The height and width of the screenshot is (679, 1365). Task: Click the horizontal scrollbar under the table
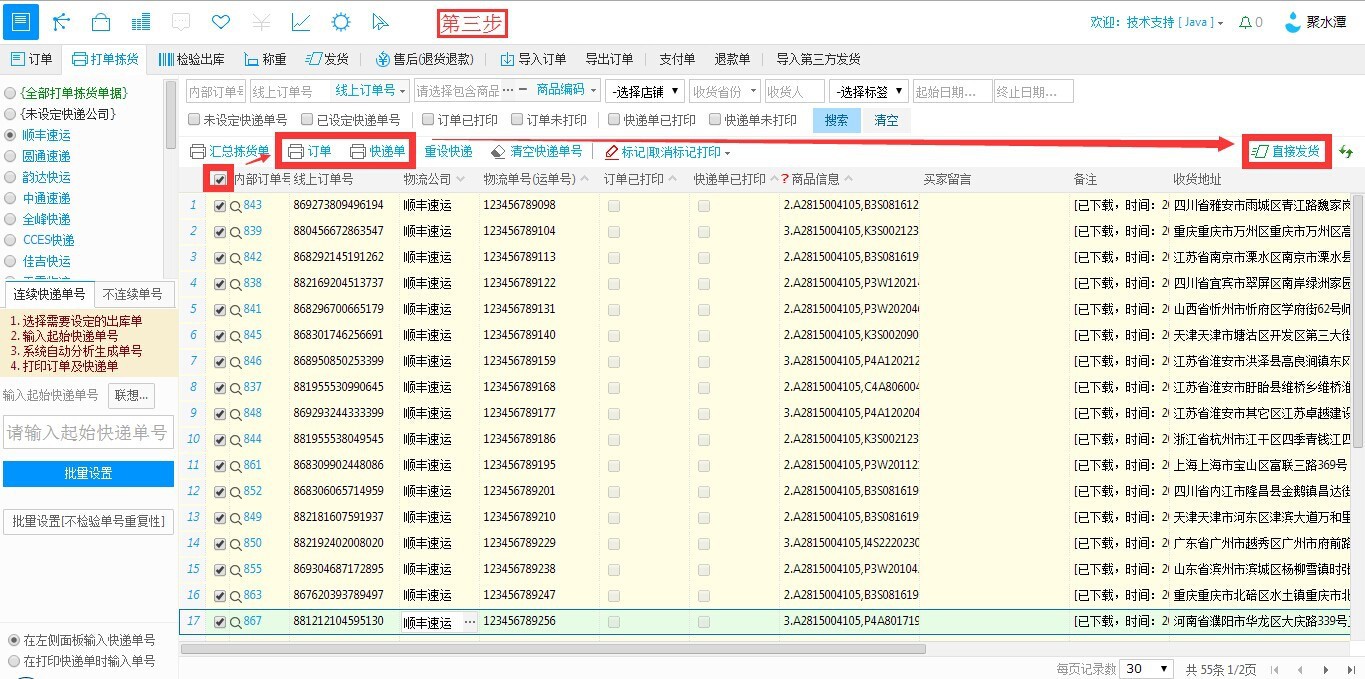coord(553,649)
